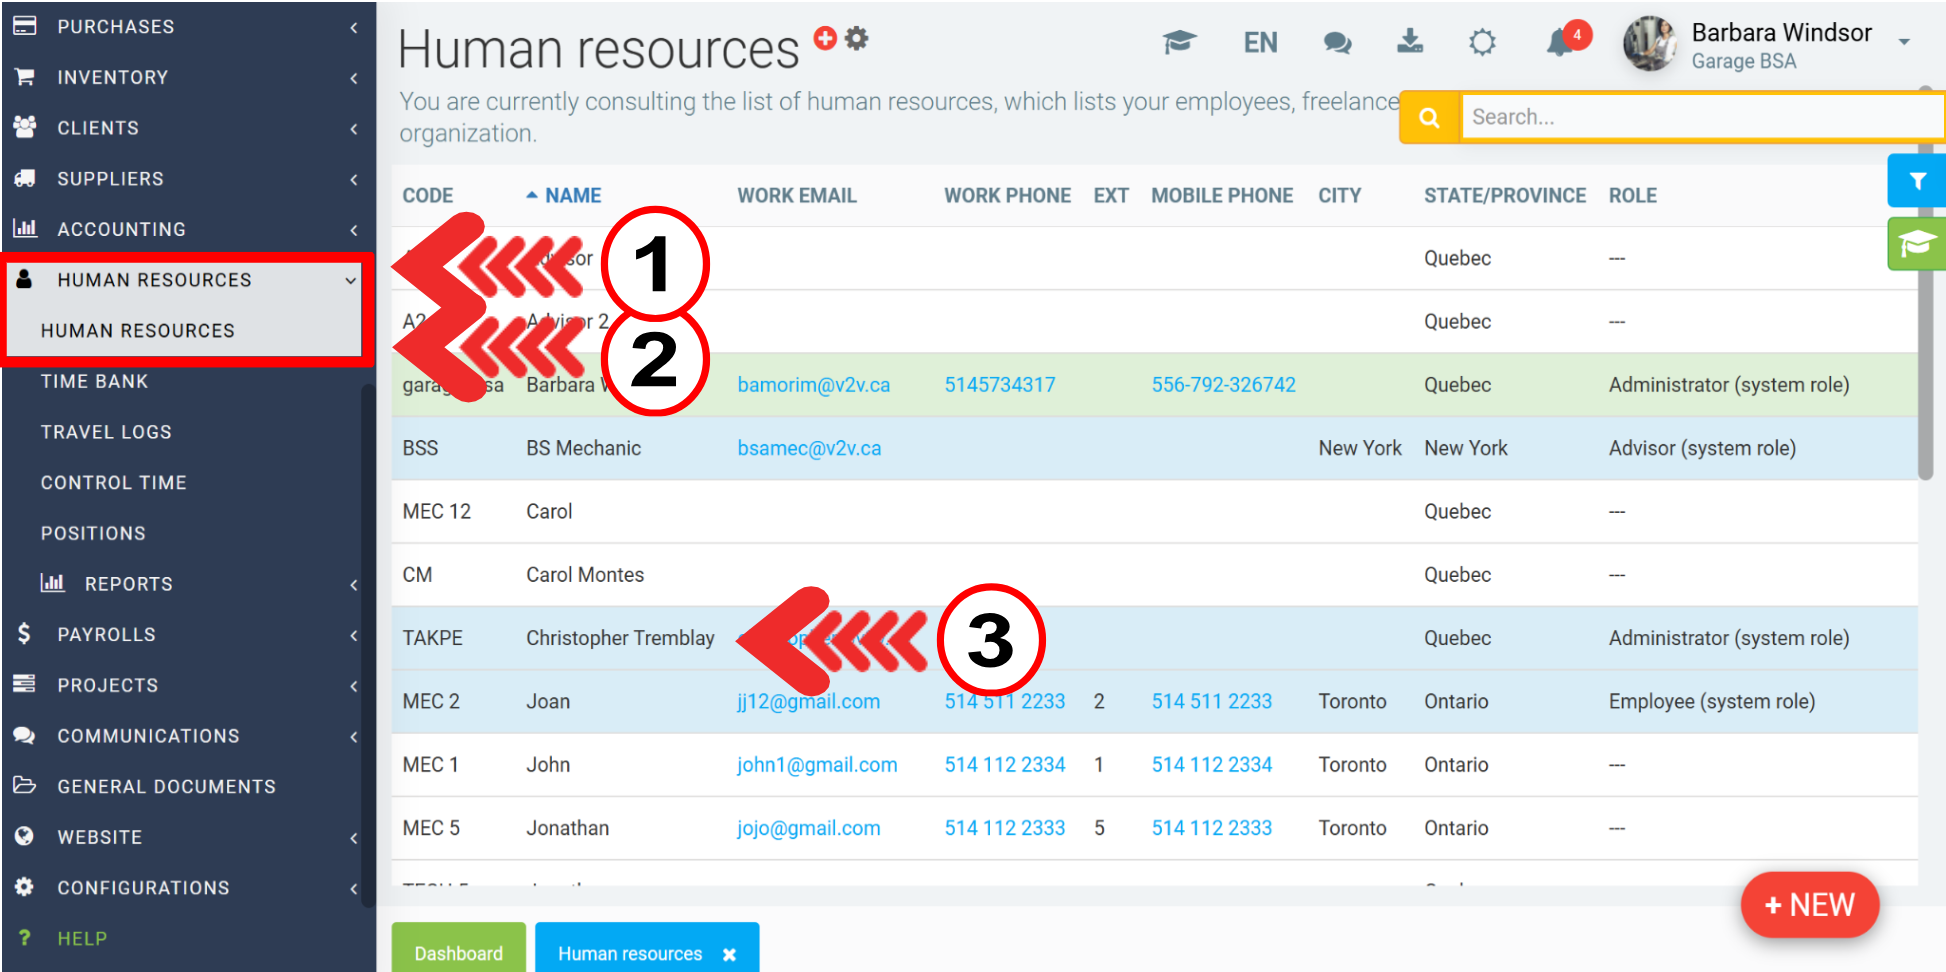Click the red NEW button
Viewport: 1946px width, 972px height.
click(1809, 905)
